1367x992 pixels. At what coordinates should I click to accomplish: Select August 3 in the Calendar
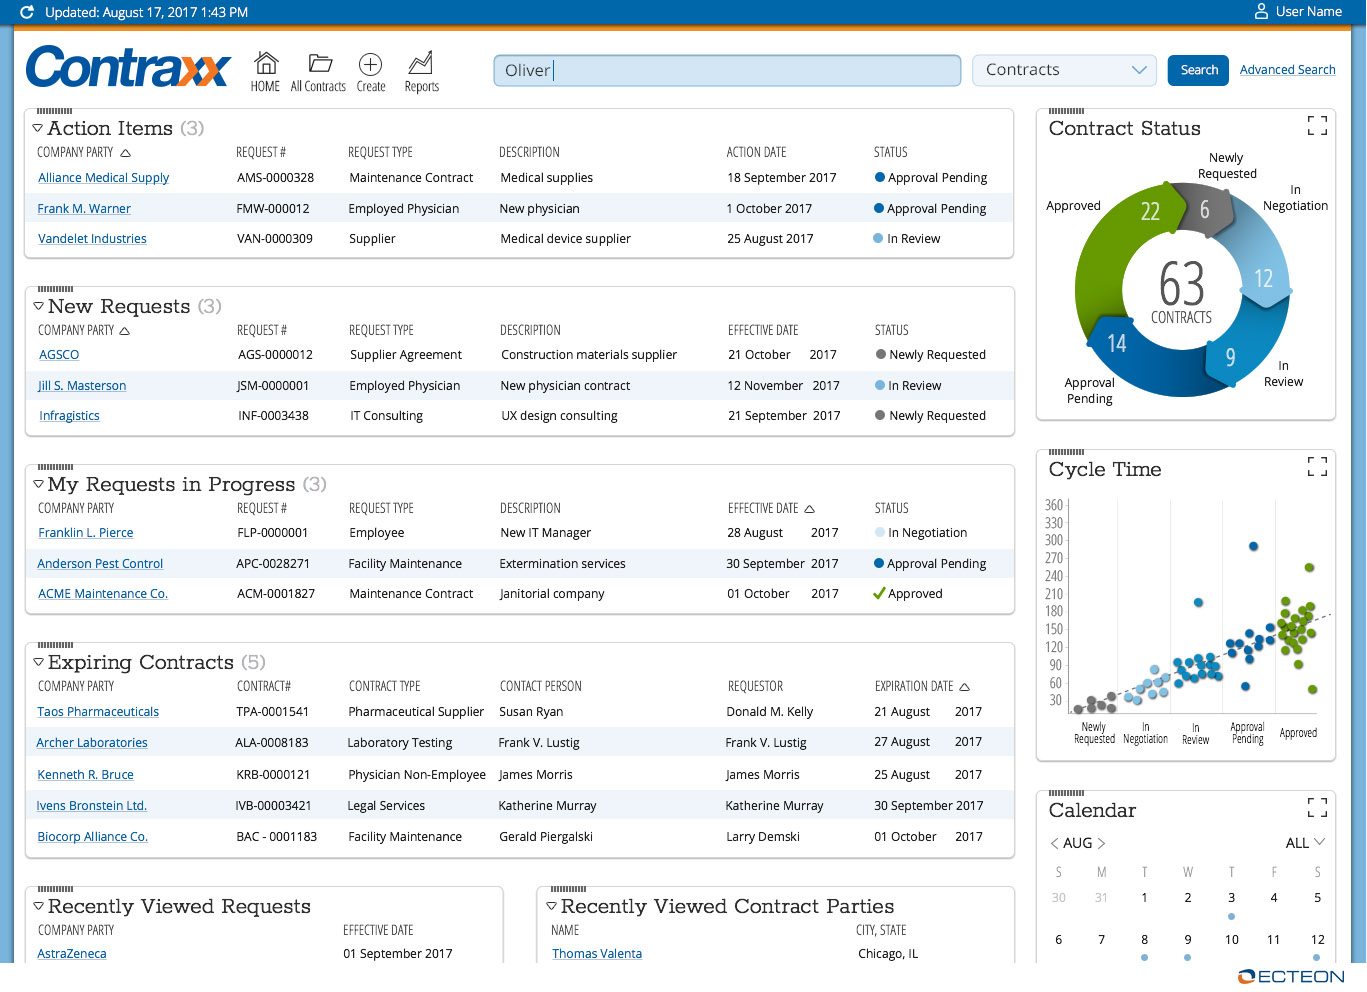click(x=1231, y=898)
